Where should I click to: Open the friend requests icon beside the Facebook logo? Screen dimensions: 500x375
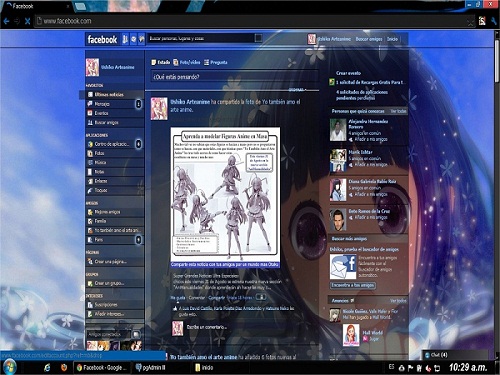(125, 39)
